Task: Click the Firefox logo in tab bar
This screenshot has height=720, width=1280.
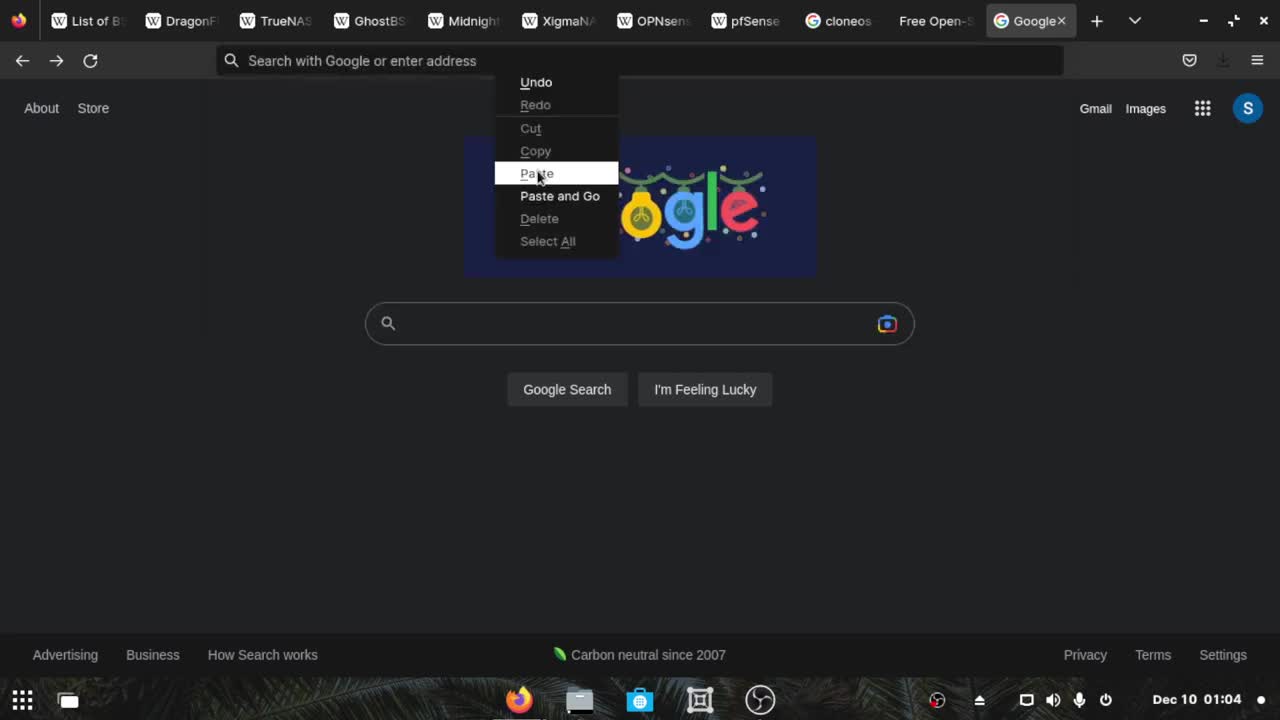Action: click(x=19, y=20)
